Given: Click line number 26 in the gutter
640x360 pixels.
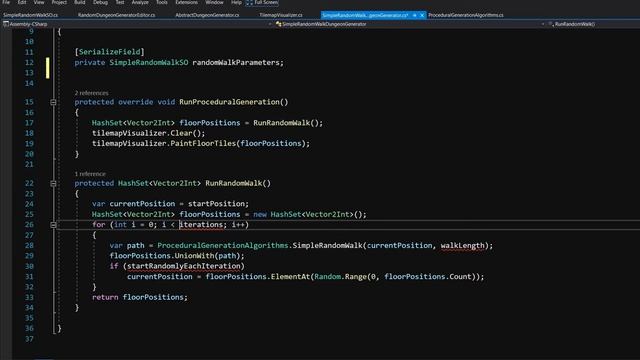Looking at the screenshot, I should point(29,225).
